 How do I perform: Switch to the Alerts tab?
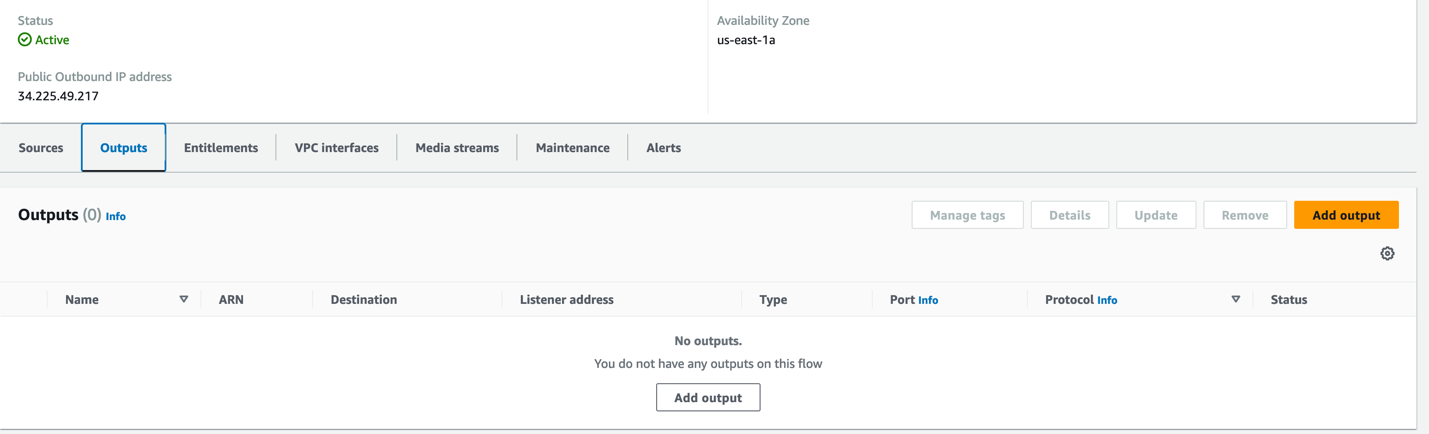click(664, 148)
